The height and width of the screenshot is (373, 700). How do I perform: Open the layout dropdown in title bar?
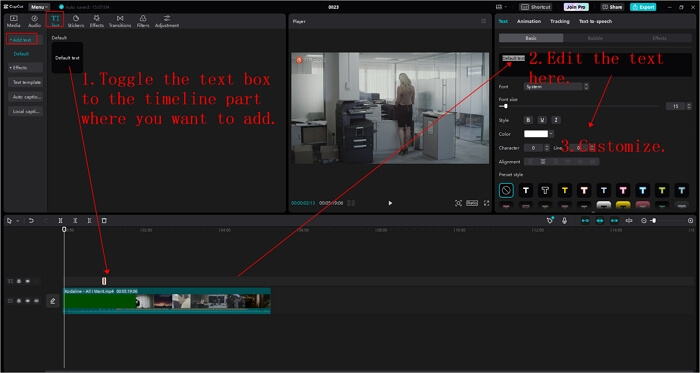502,7
